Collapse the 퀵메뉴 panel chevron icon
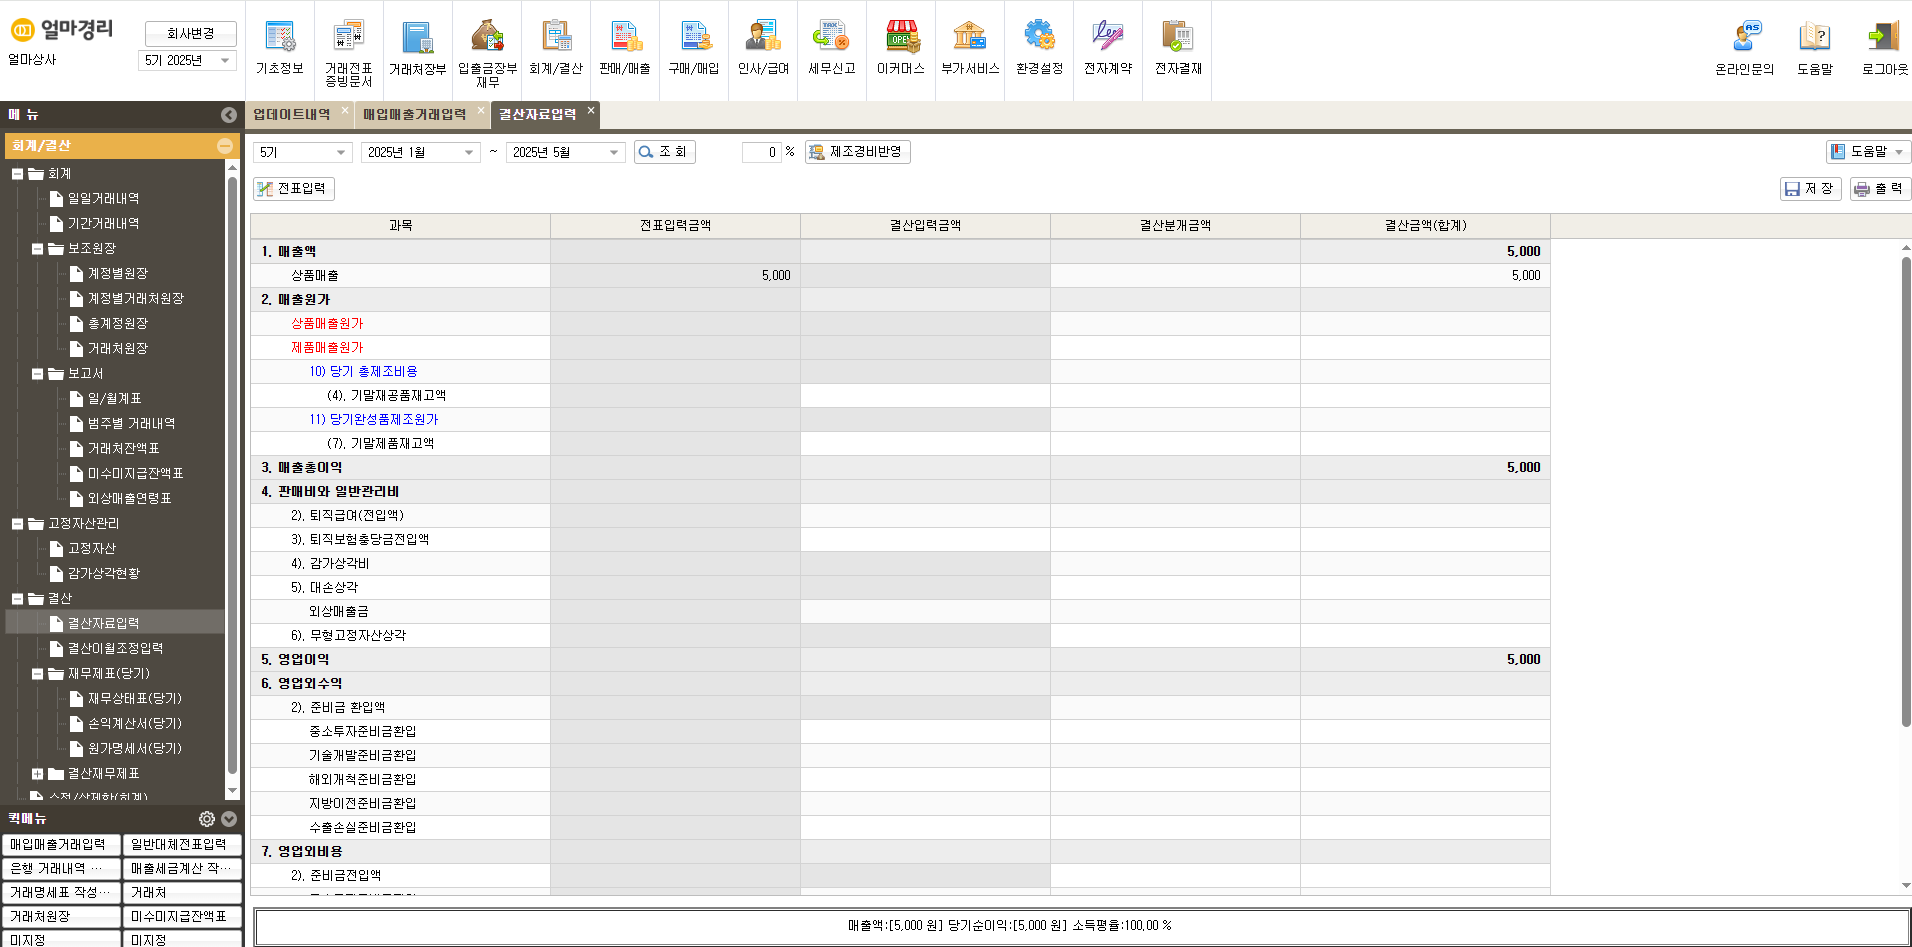1912x947 pixels. point(229,819)
